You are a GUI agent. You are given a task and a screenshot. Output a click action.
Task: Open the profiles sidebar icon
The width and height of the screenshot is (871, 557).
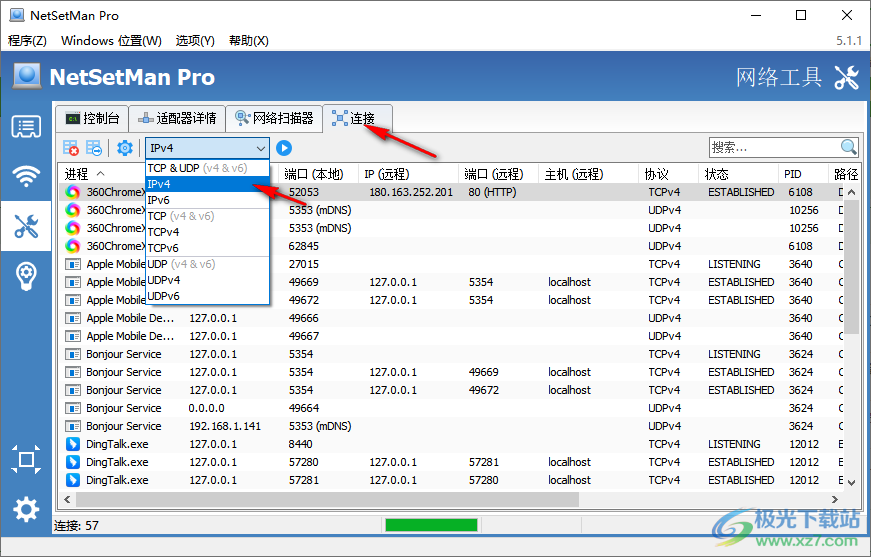26,127
